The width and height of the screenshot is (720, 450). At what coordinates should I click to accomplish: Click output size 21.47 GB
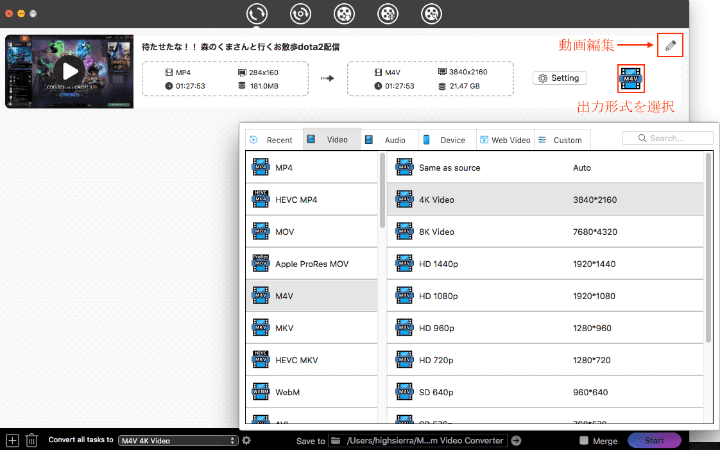tap(465, 86)
